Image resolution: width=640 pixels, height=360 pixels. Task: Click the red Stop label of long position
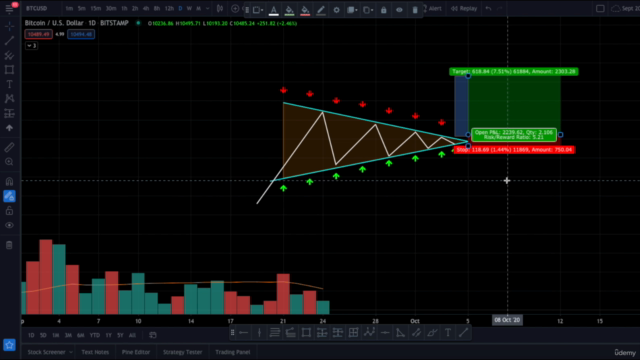tap(515, 150)
